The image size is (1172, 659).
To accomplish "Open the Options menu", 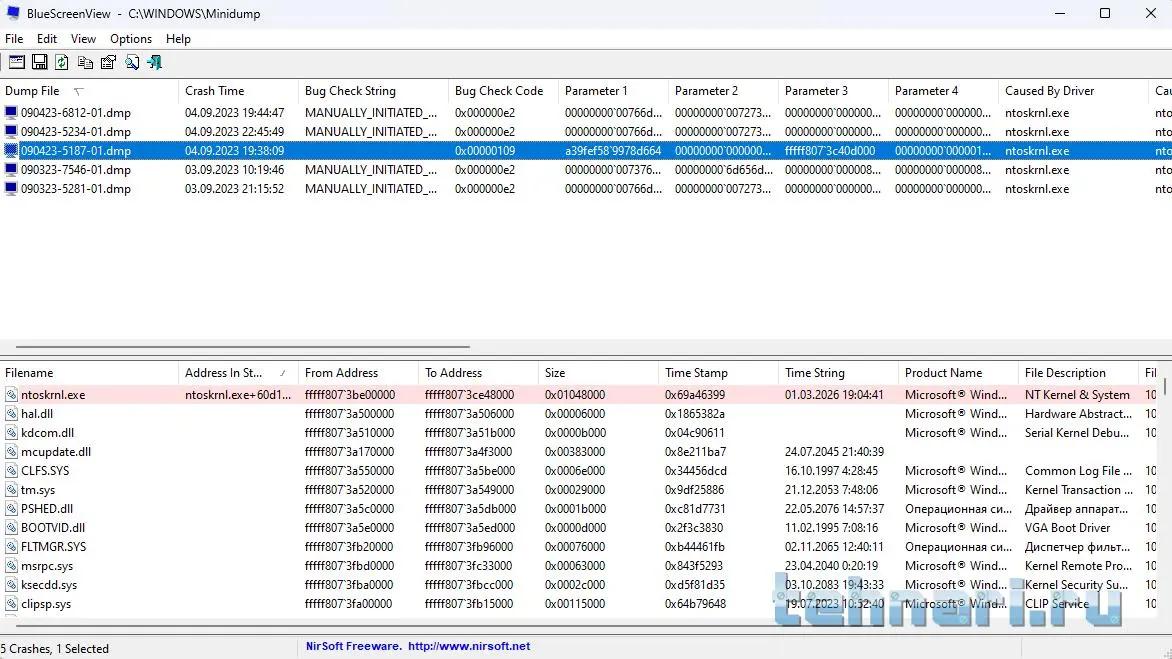I will point(131,39).
